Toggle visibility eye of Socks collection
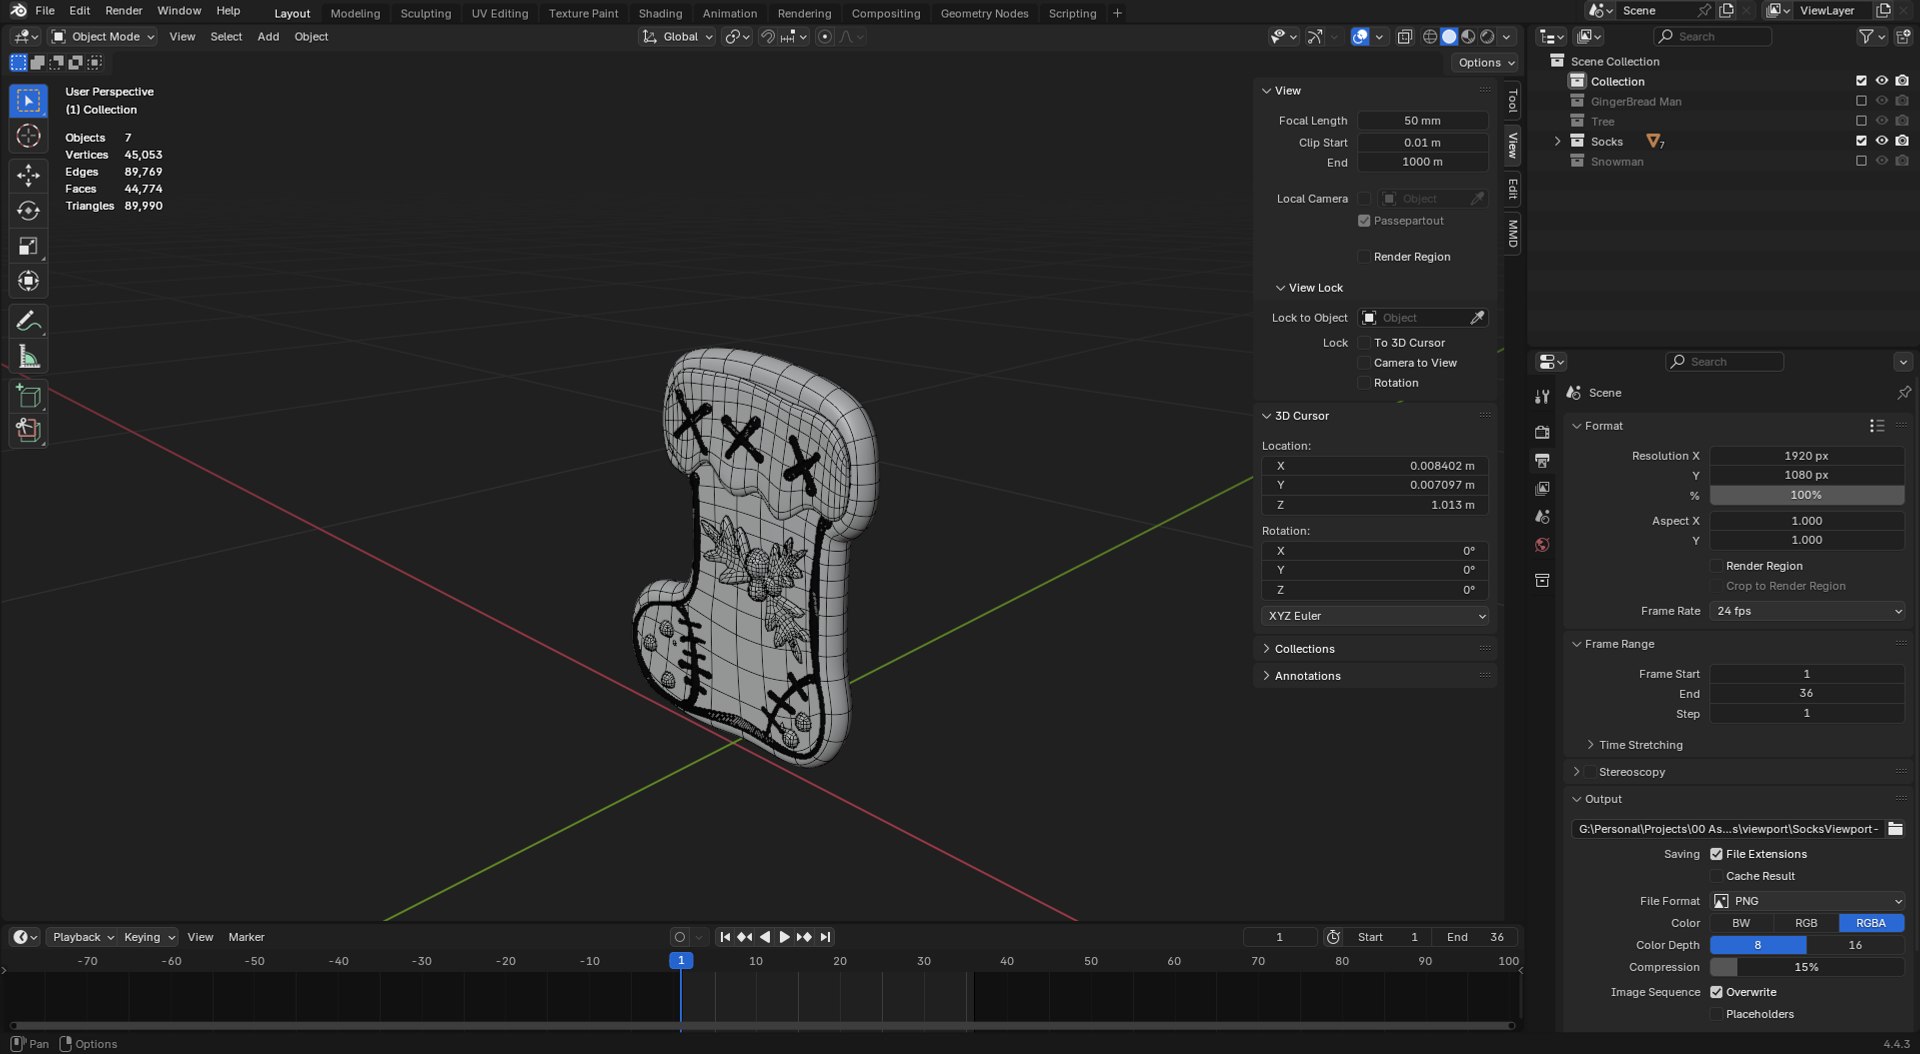 tap(1881, 141)
